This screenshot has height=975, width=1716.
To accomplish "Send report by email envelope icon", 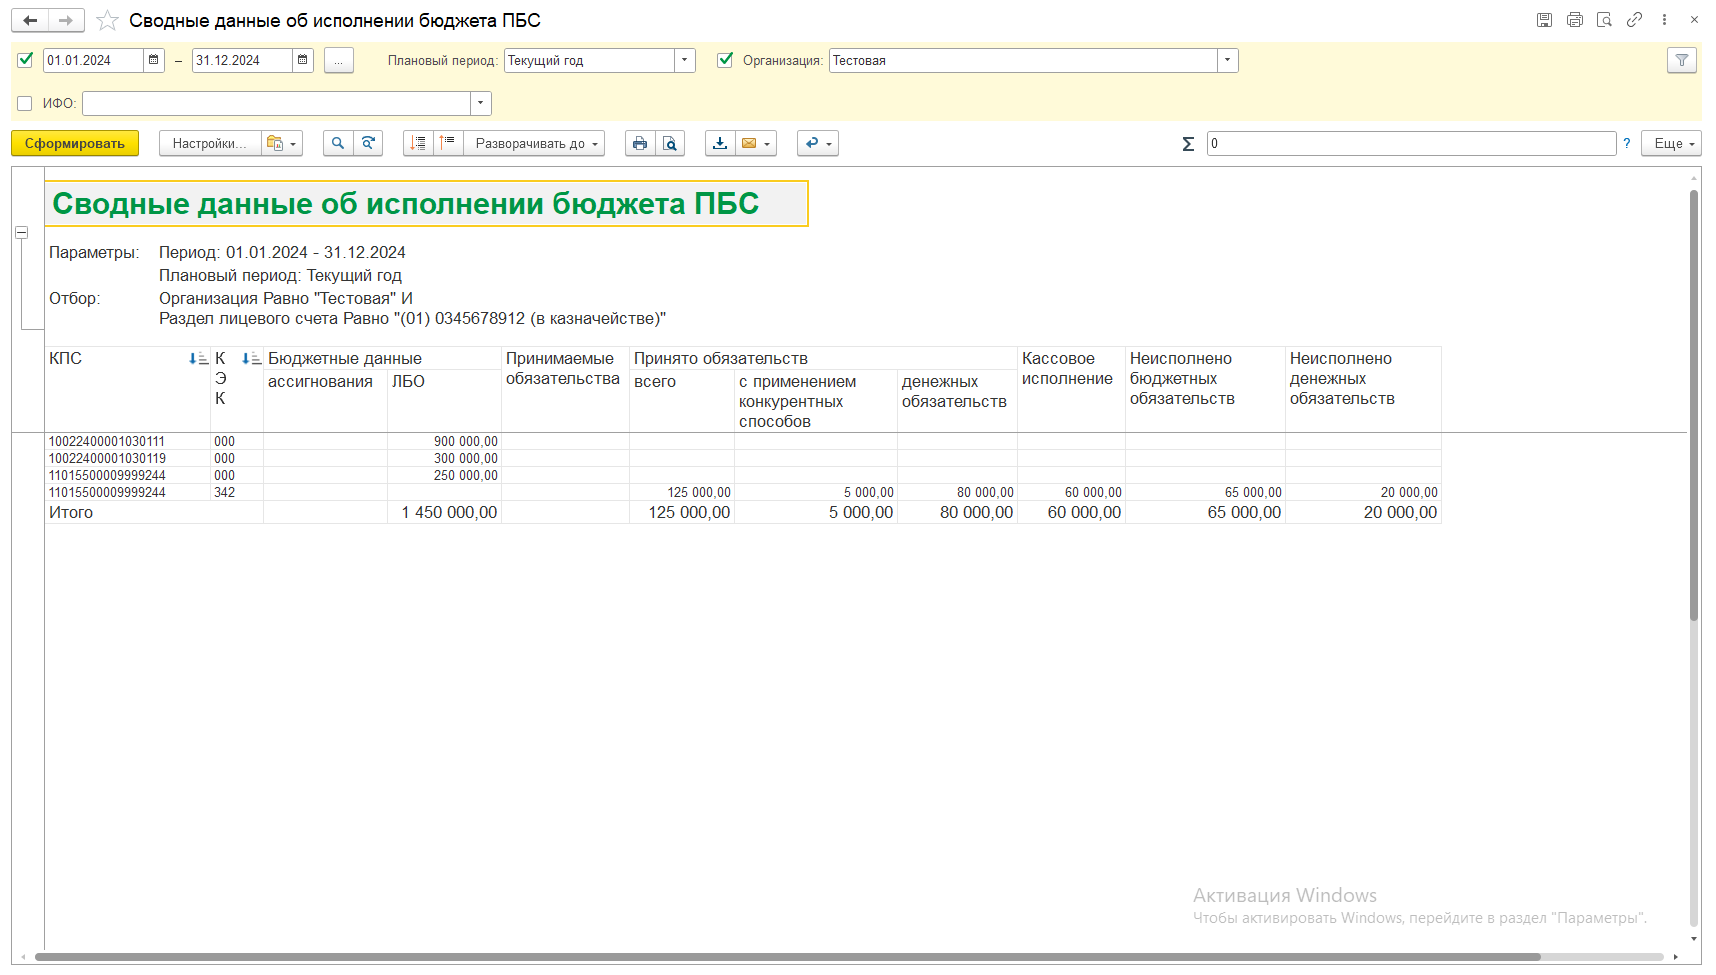I will pyautogui.click(x=749, y=143).
